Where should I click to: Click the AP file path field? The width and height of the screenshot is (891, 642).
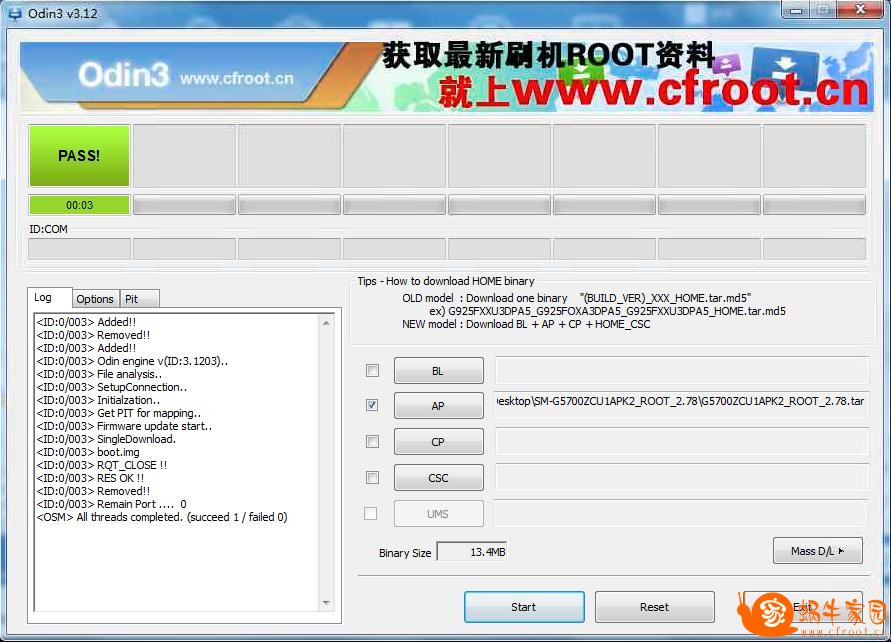682,405
